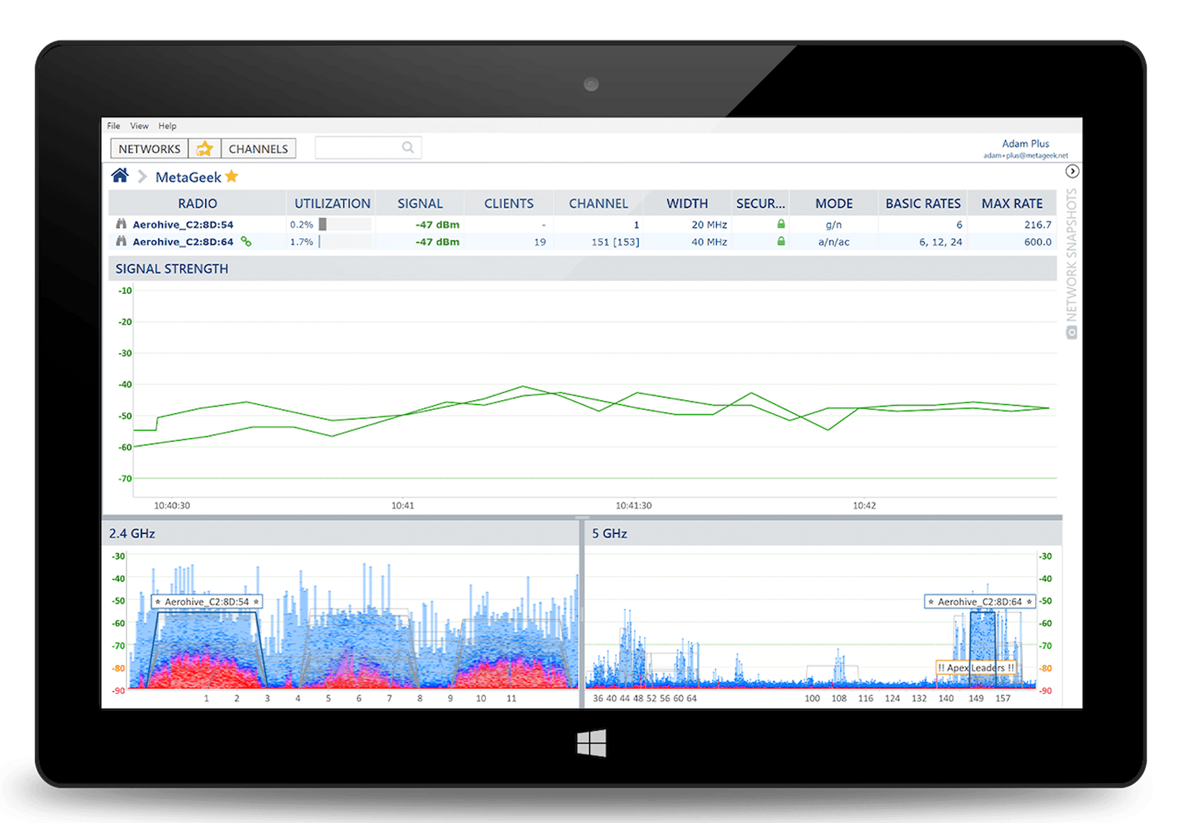Sort by SIGNAL column header
The width and height of the screenshot is (1178, 823).
[420, 203]
